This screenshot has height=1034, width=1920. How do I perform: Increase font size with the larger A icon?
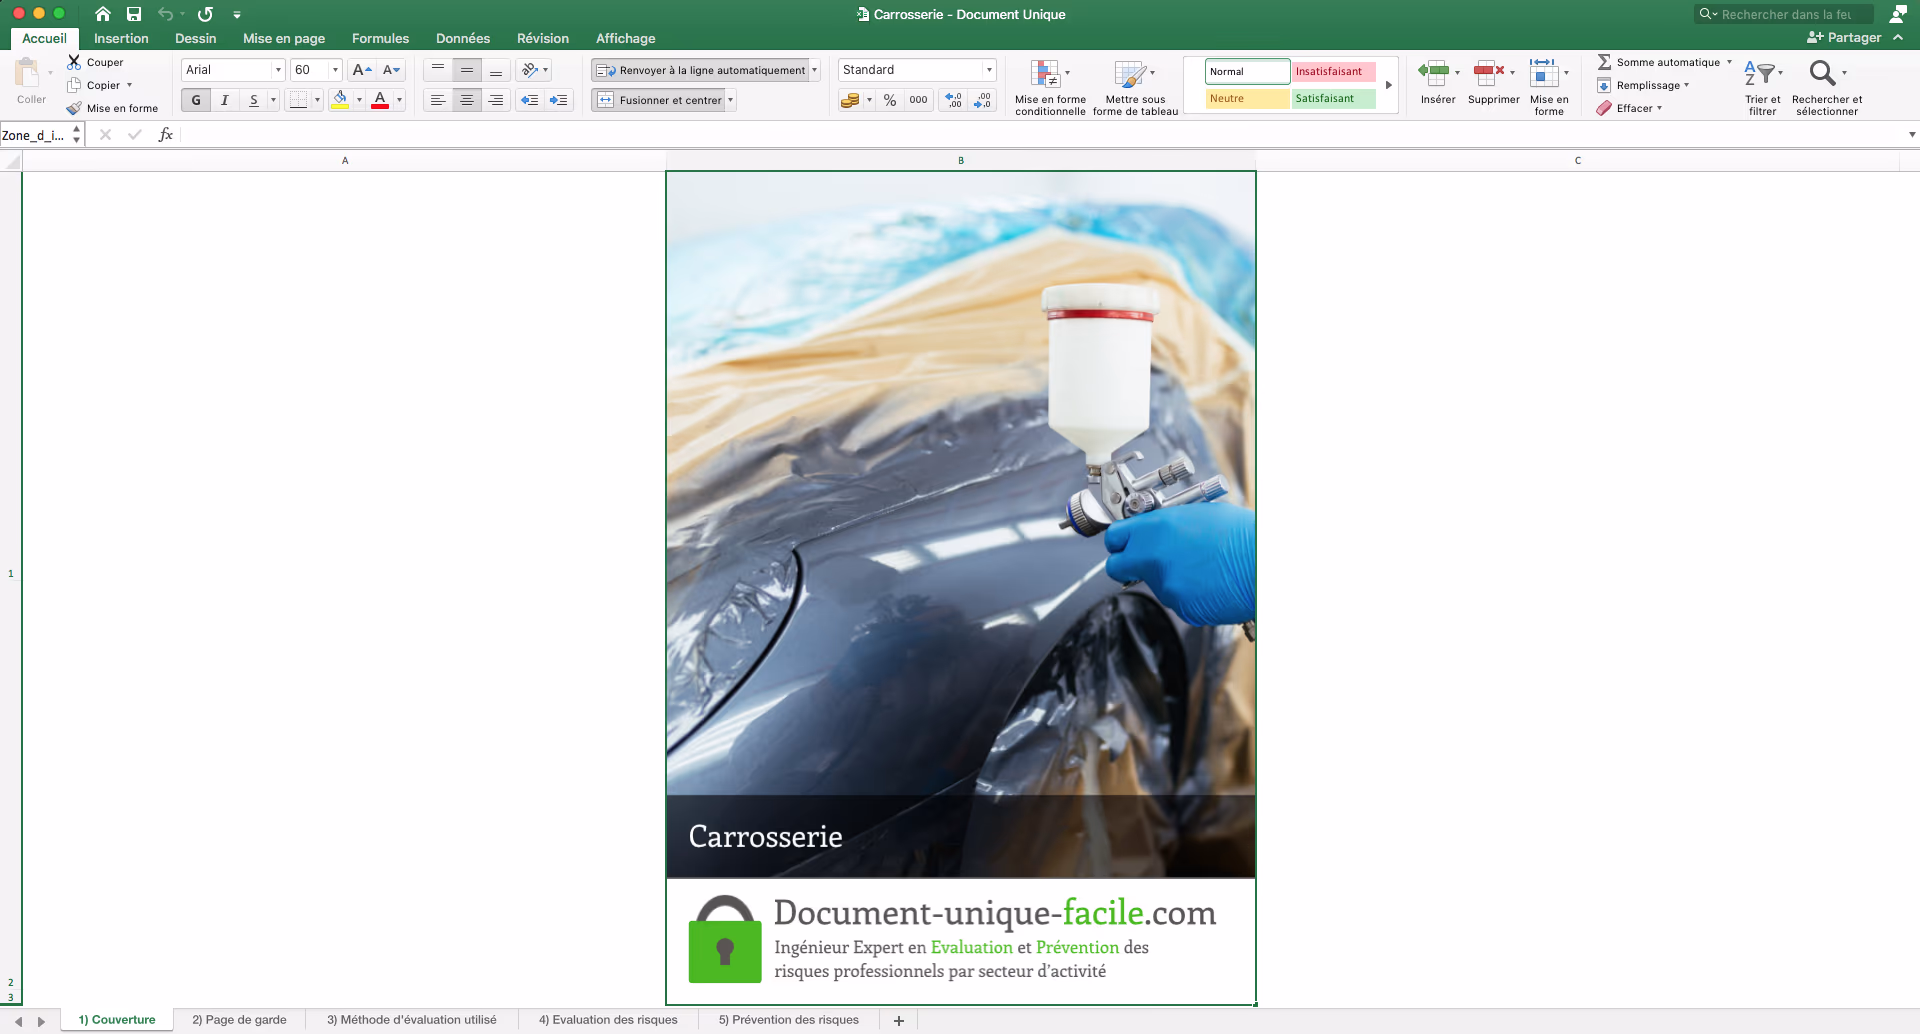(x=362, y=70)
